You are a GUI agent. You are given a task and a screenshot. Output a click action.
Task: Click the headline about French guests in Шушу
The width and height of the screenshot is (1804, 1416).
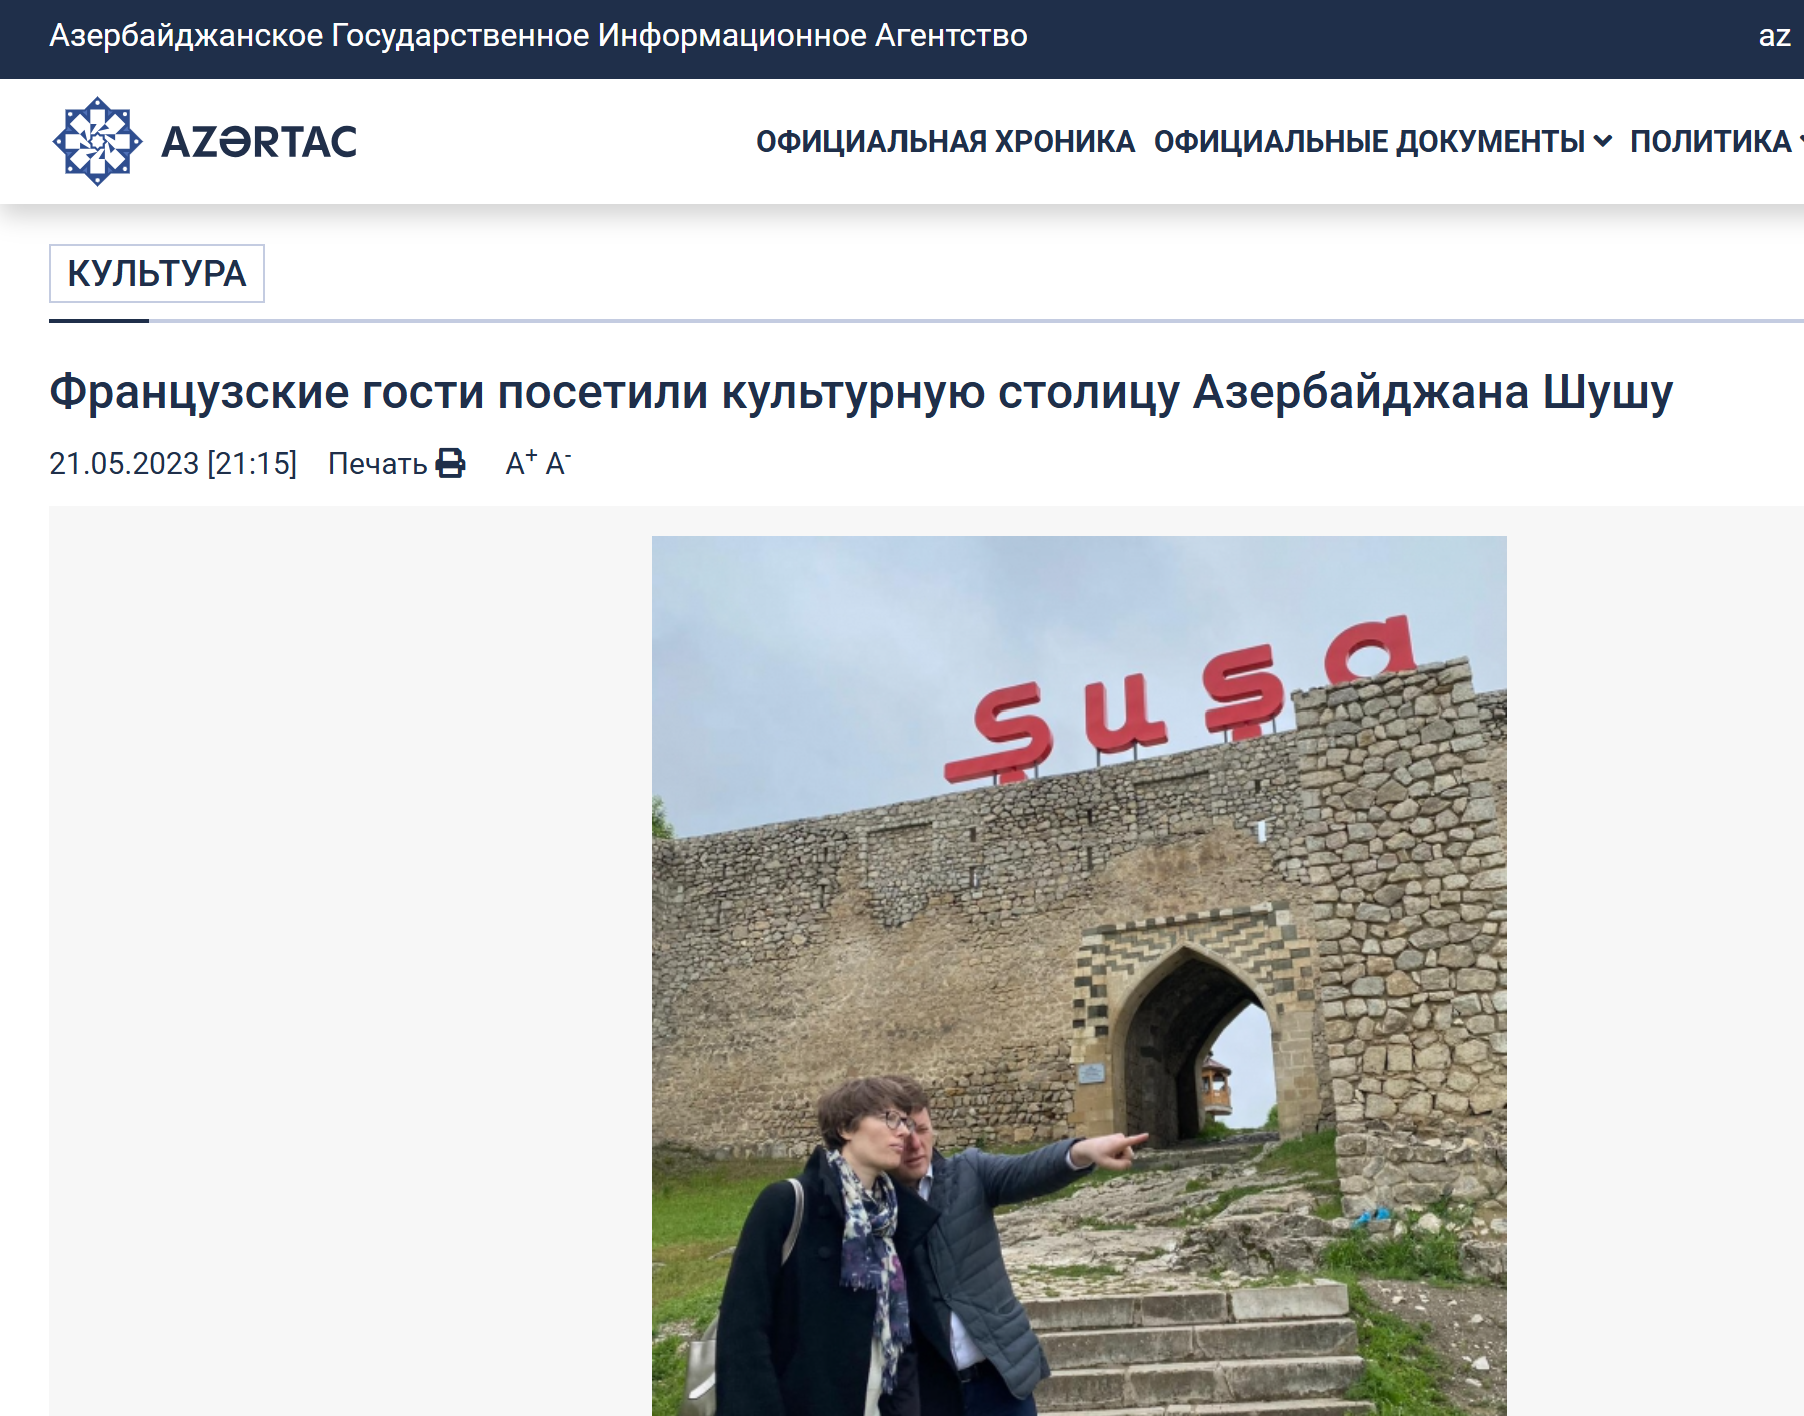click(861, 391)
